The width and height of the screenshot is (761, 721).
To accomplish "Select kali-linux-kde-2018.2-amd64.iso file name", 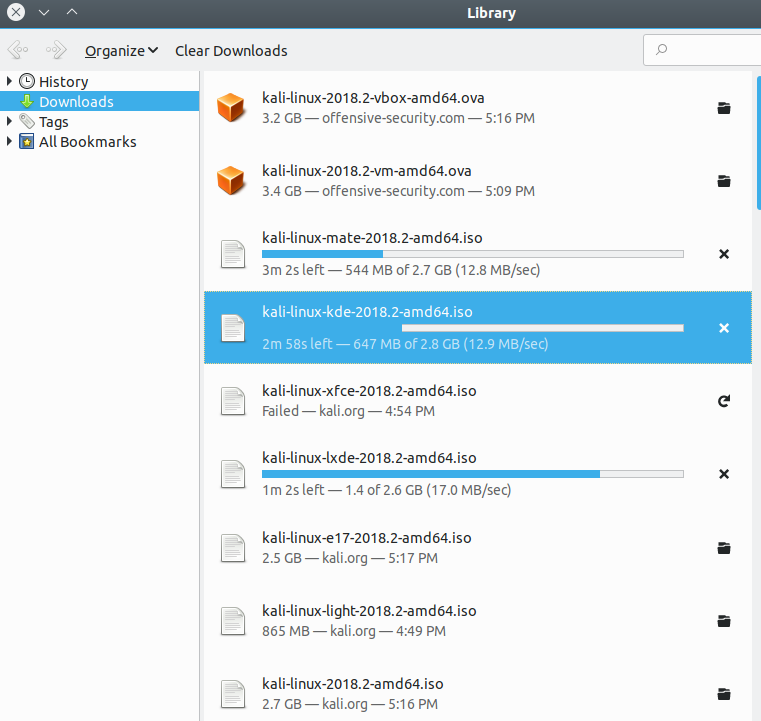I will click(x=367, y=311).
